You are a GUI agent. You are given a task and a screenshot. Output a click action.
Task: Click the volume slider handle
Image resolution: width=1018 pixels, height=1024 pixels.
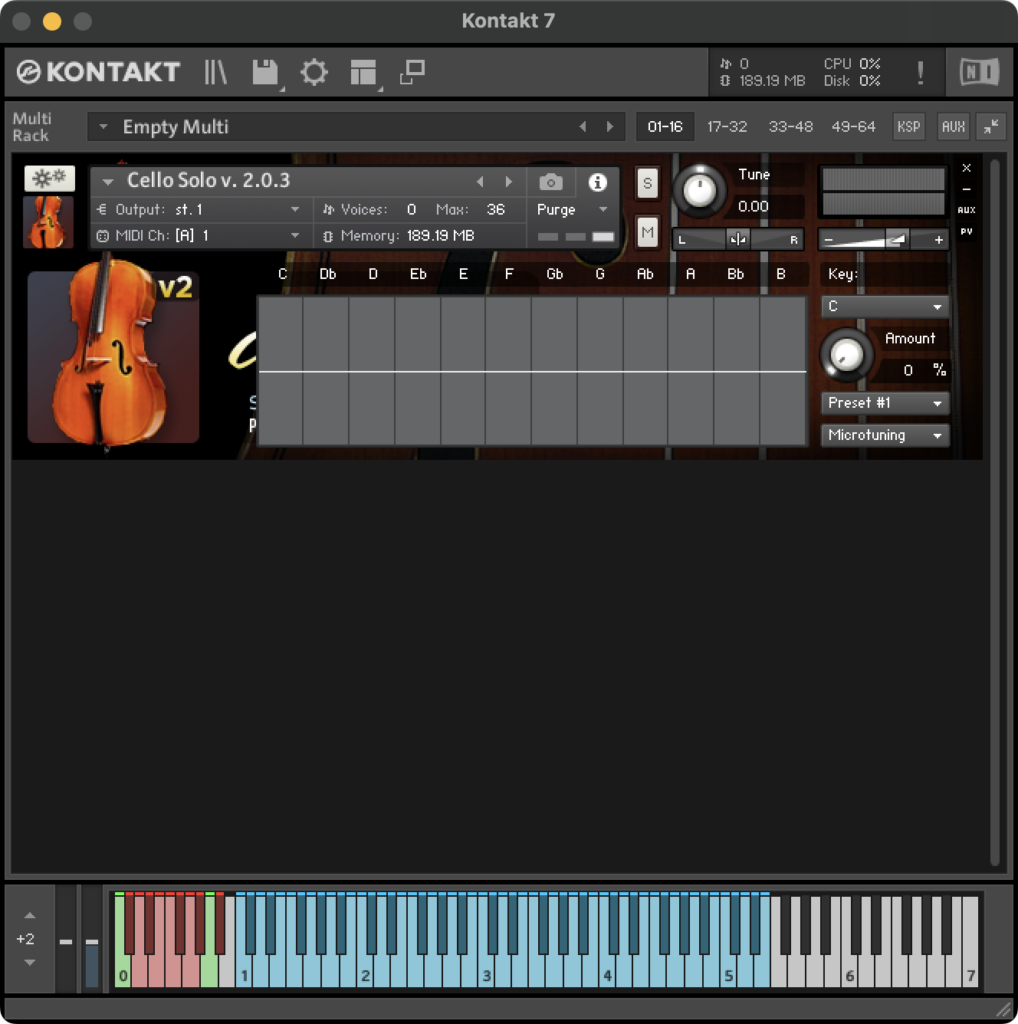pyautogui.click(x=897, y=240)
